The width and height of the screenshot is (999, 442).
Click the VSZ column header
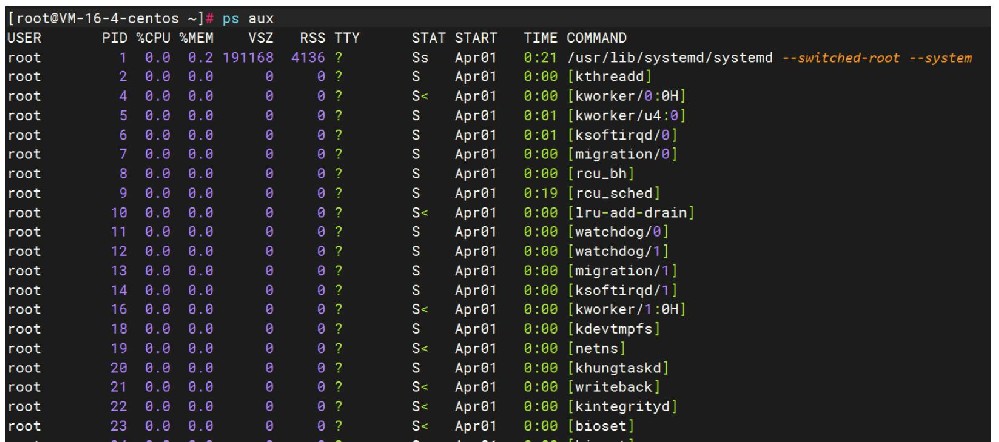point(261,38)
